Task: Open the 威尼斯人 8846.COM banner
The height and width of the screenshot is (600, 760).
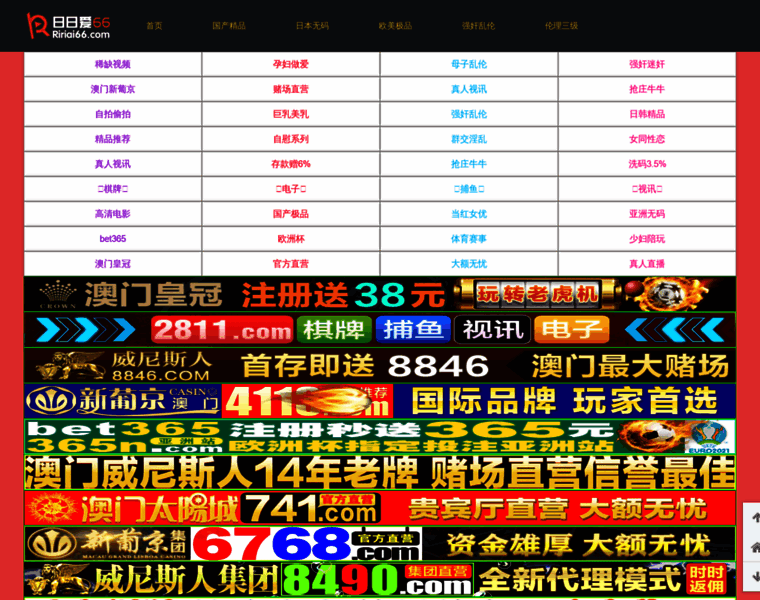Action: pyautogui.click(x=380, y=365)
